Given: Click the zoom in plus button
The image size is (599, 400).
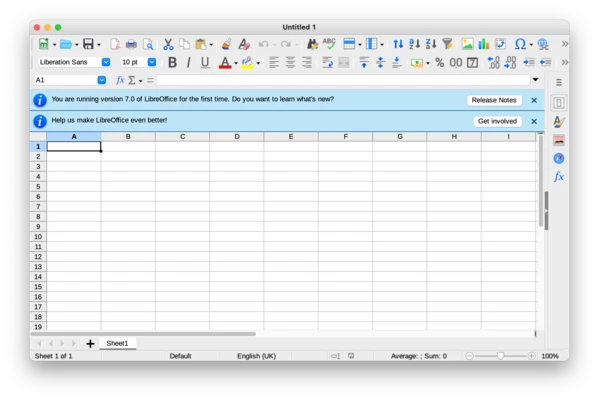Looking at the screenshot, I should pyautogui.click(x=531, y=356).
